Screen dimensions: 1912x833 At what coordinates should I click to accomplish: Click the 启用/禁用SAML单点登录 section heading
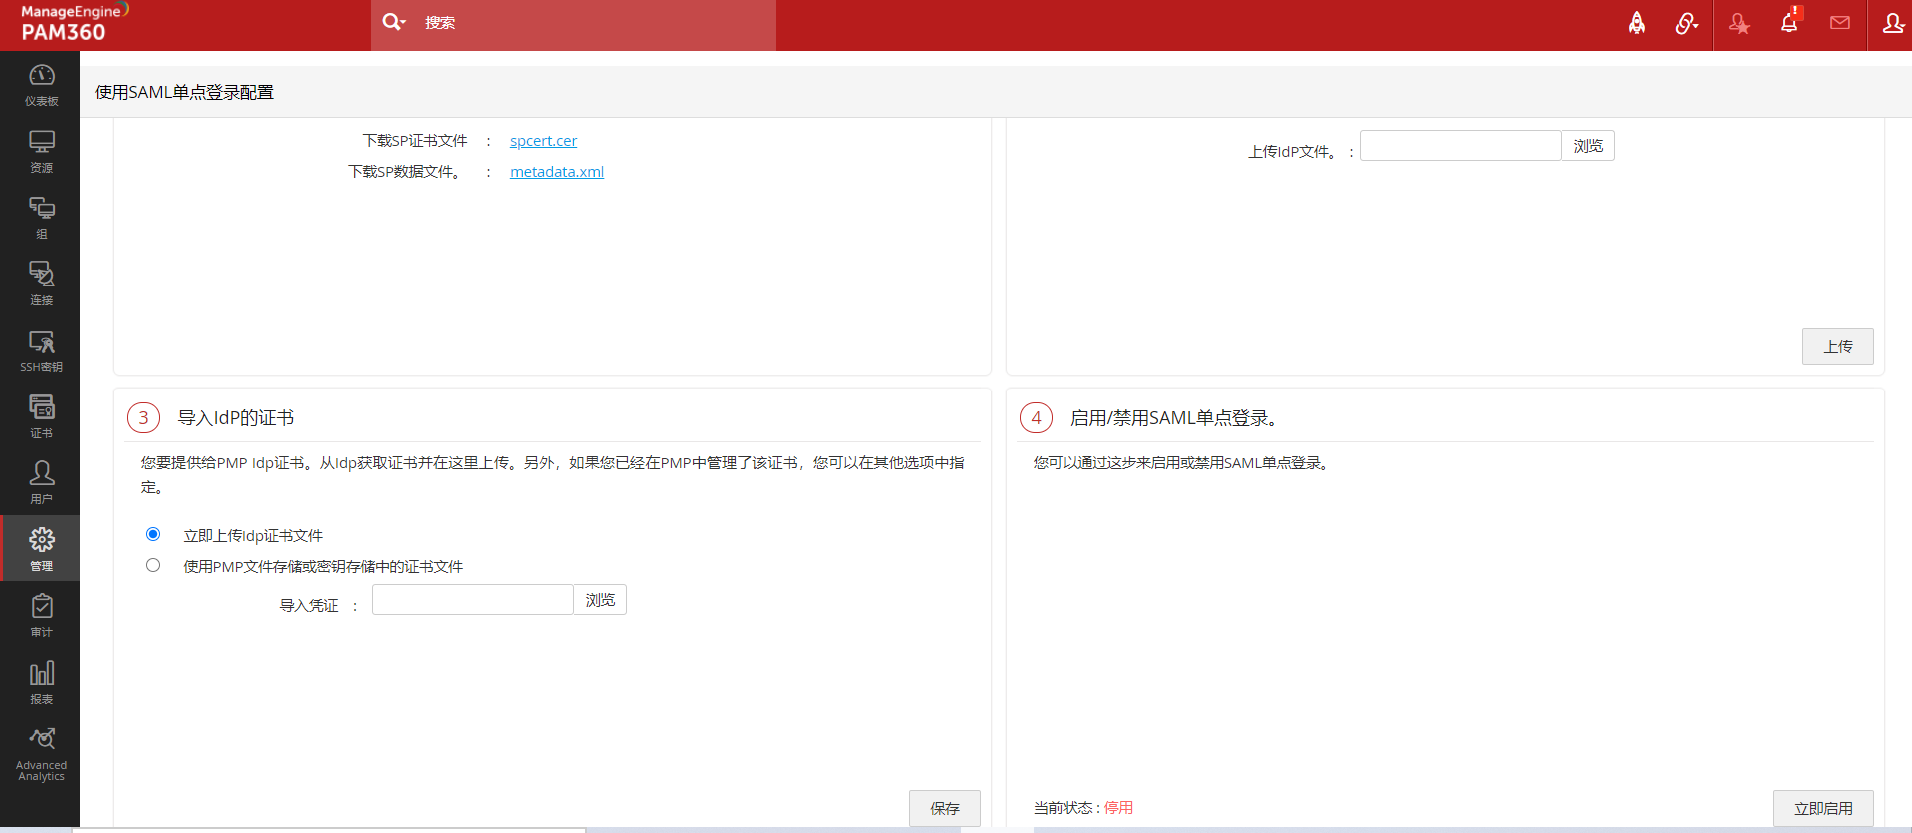[1174, 418]
